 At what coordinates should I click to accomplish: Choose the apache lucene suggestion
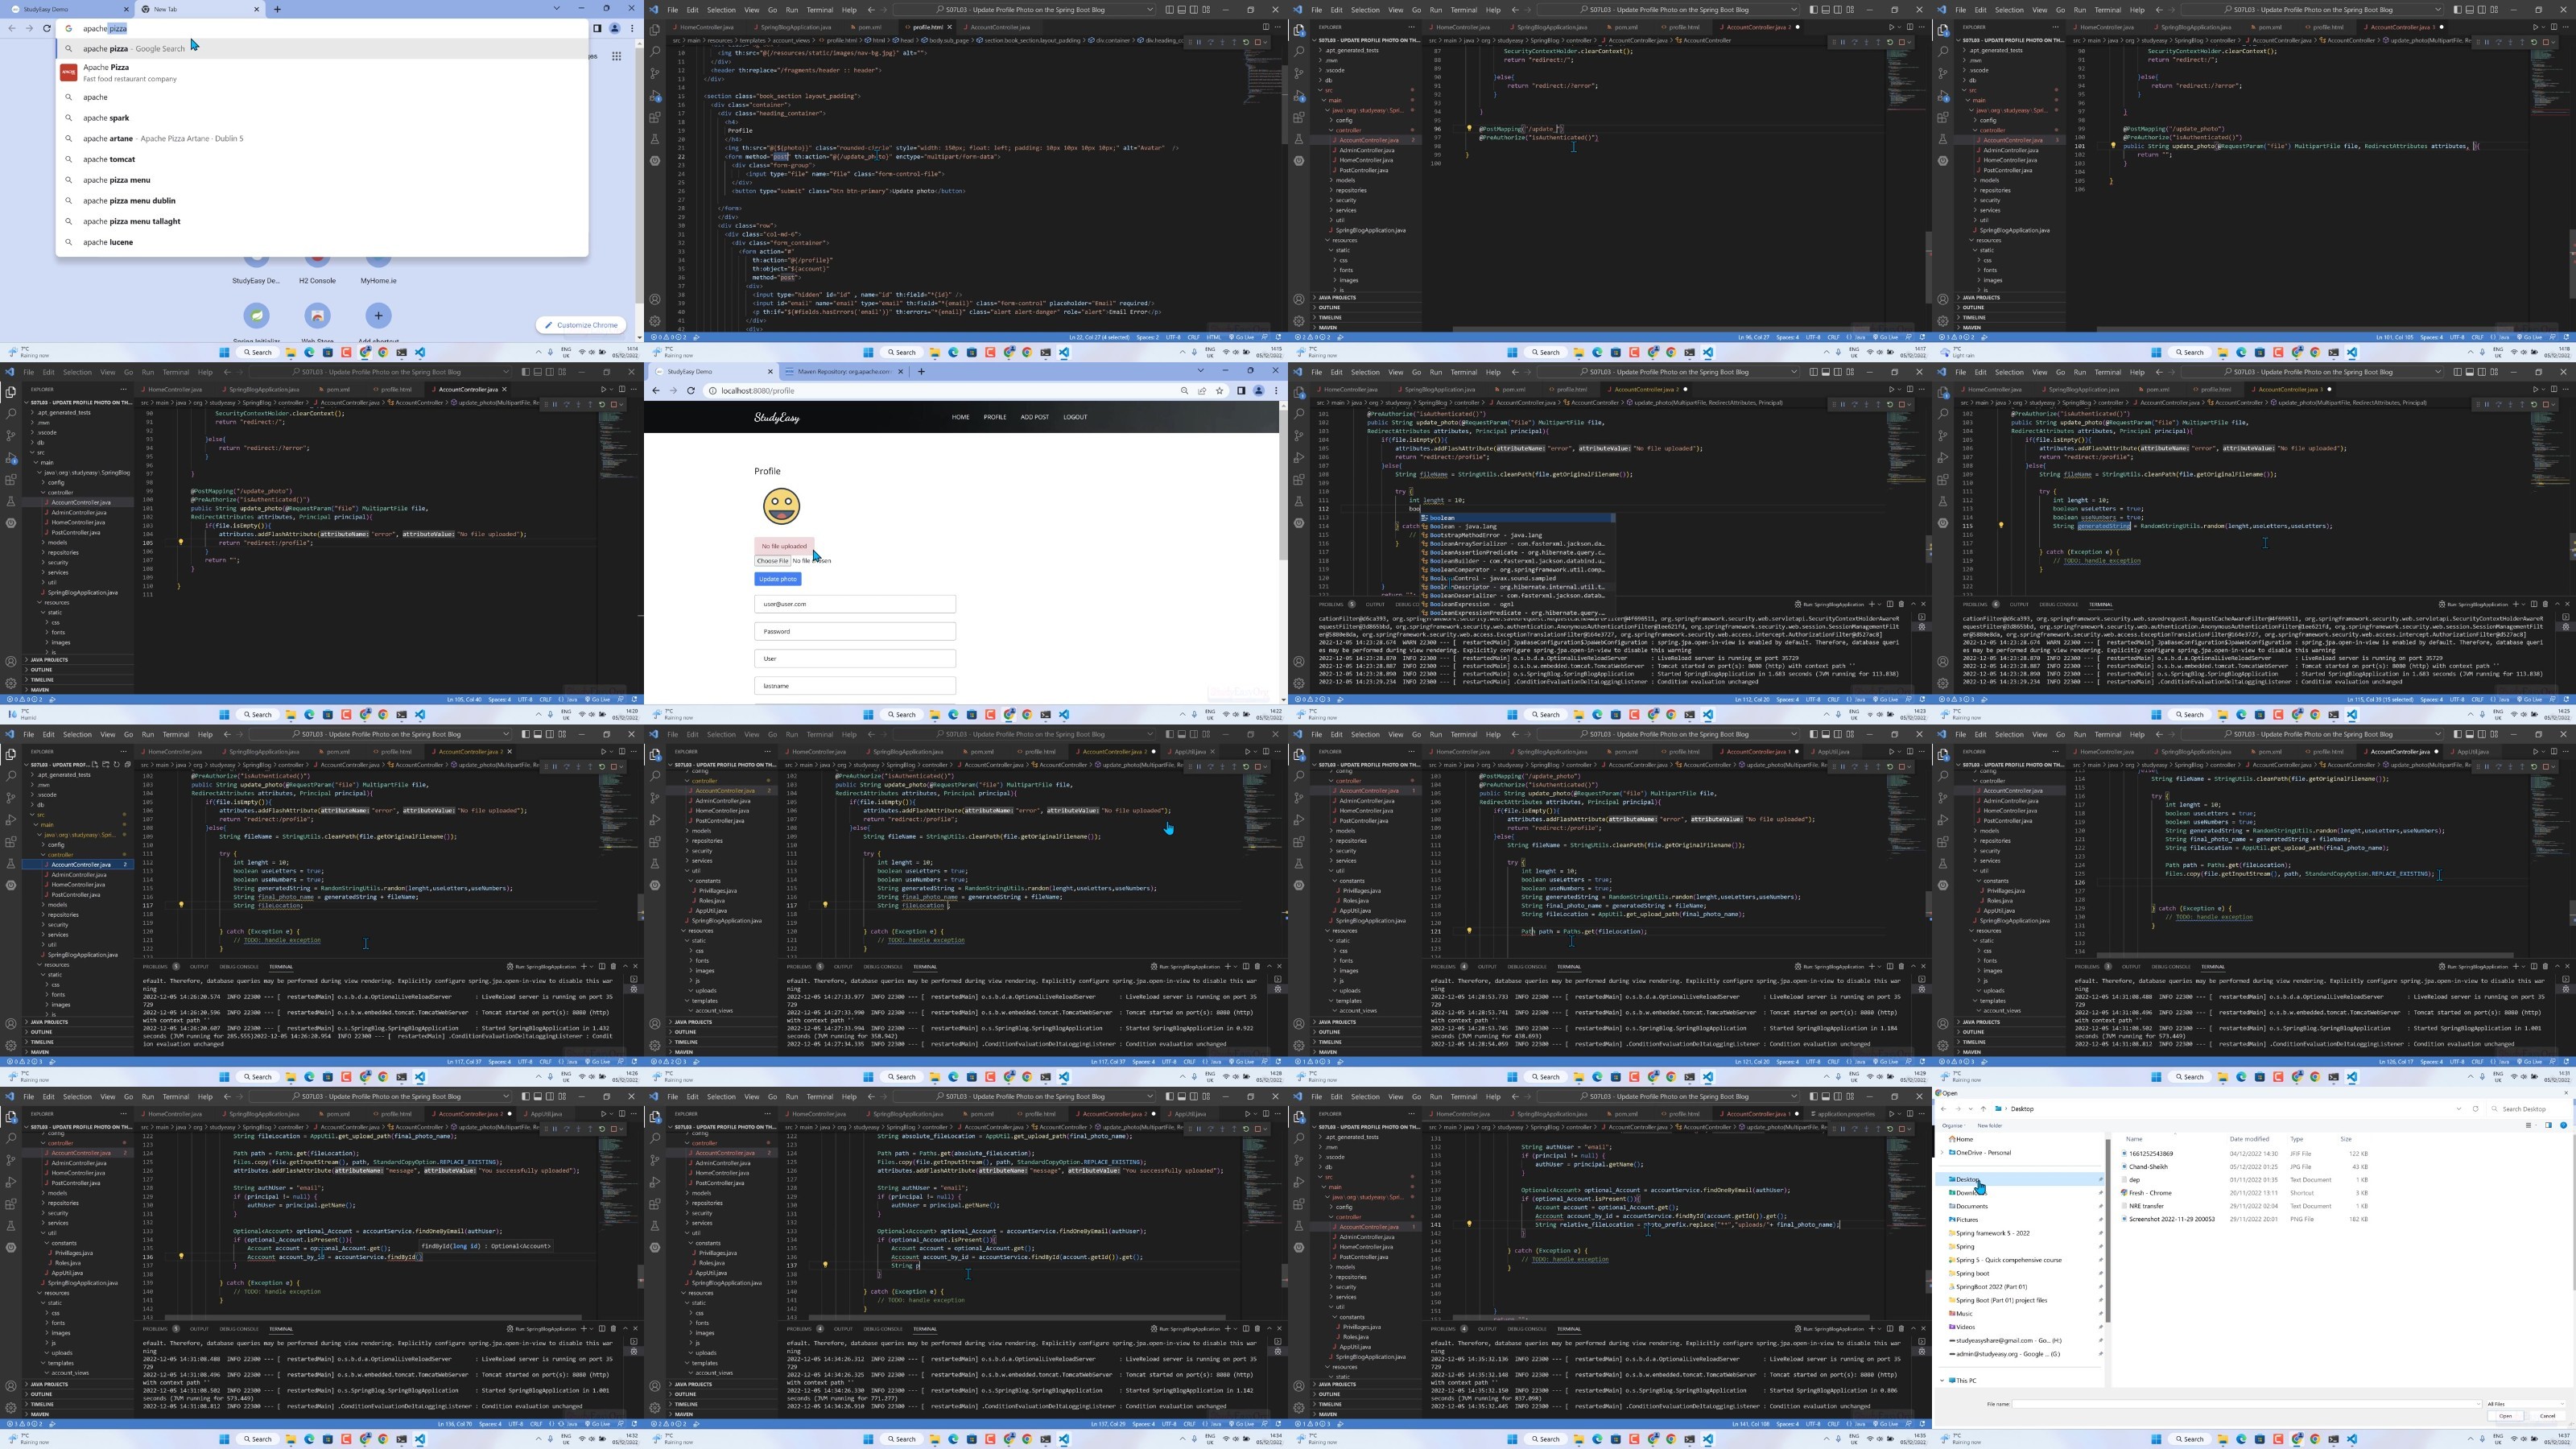tap(108, 242)
